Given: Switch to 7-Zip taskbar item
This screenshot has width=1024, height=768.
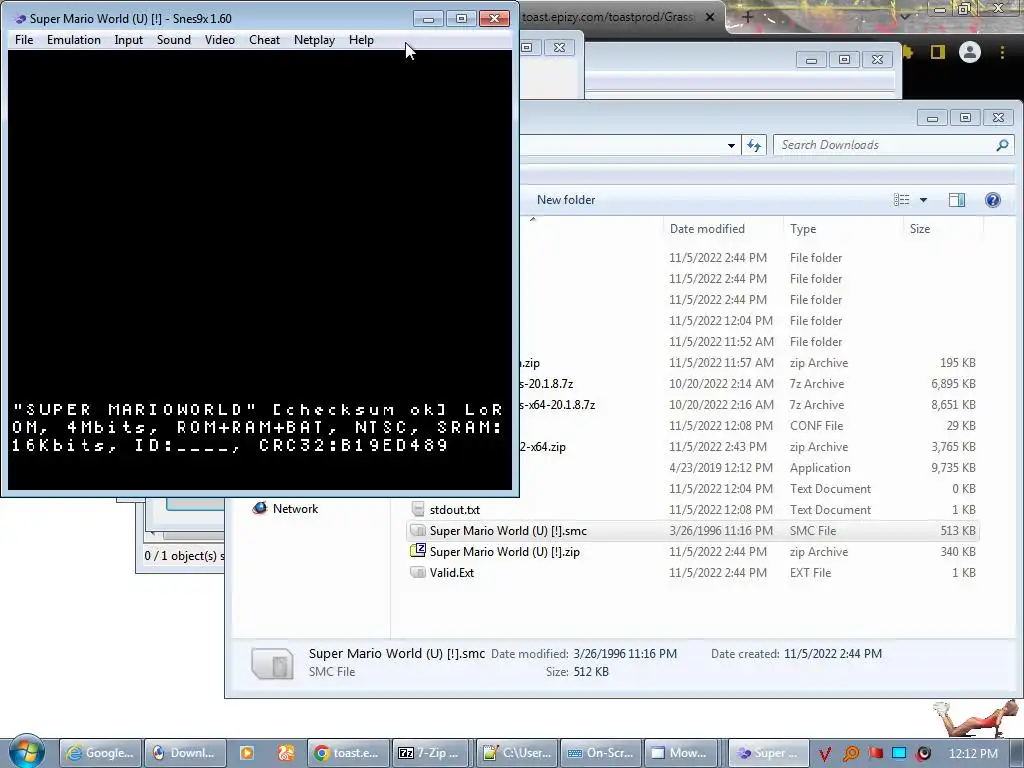Looking at the screenshot, I should (432, 753).
